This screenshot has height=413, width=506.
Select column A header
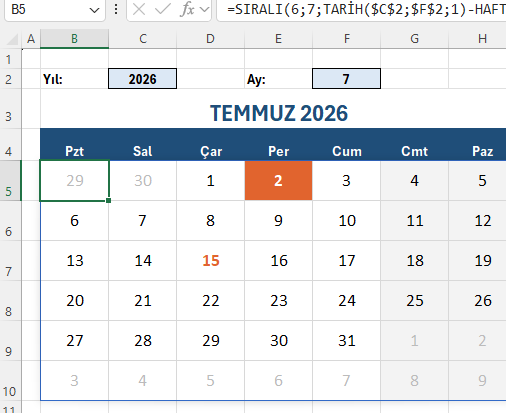(31, 39)
